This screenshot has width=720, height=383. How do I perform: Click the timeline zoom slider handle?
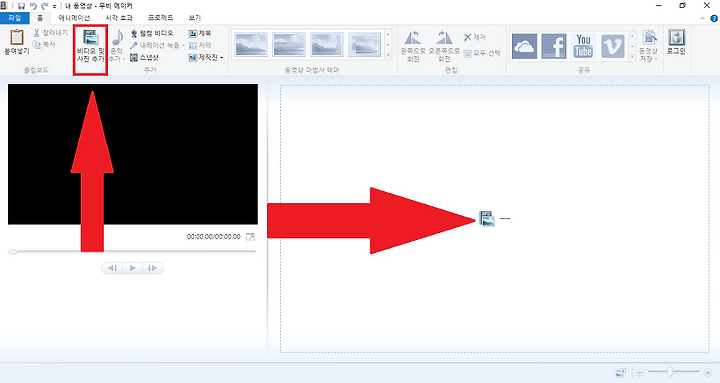[670, 372]
